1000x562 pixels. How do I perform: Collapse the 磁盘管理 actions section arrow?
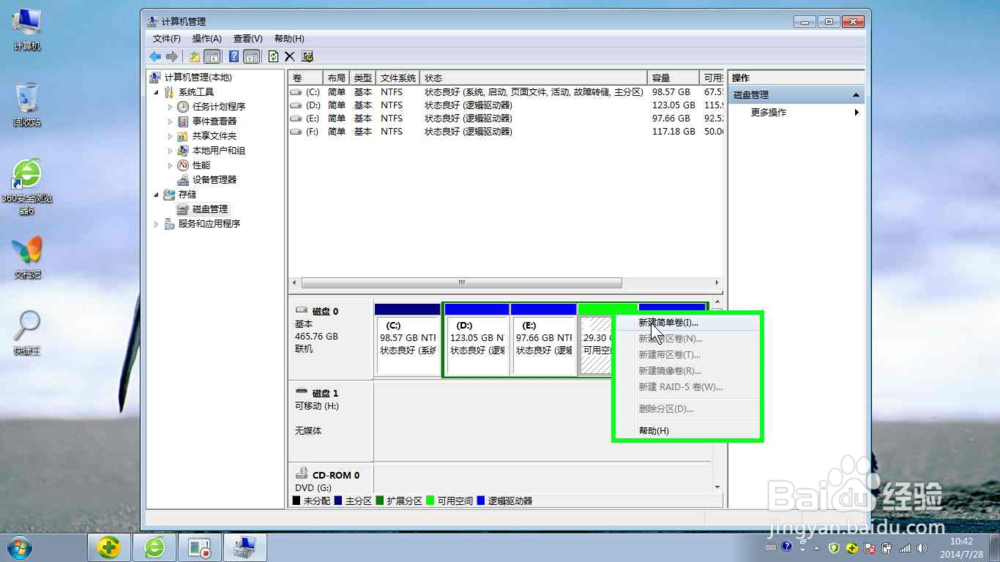(855, 95)
